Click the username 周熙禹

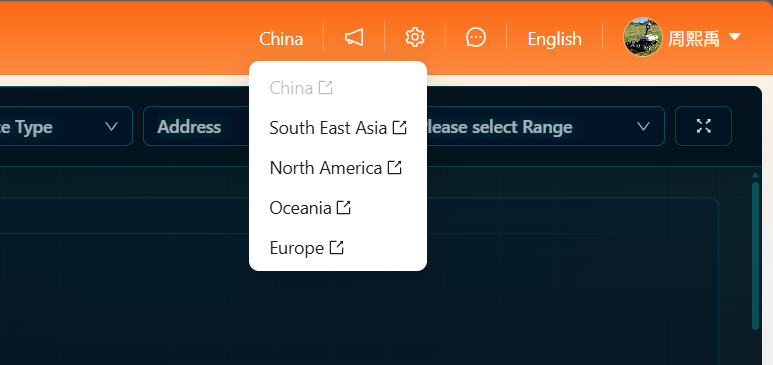coord(694,38)
